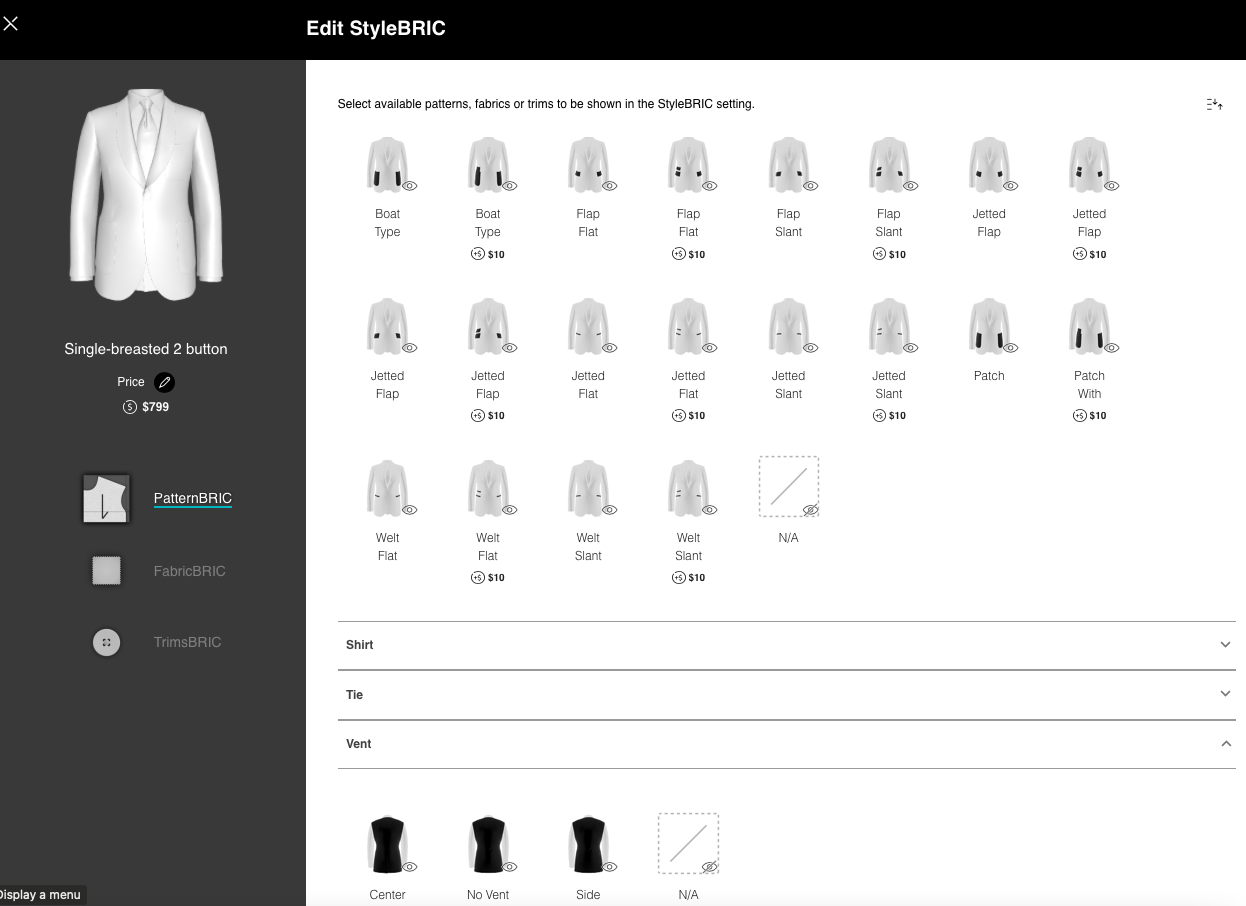The image size is (1246, 906).
Task: Open the PatternBRIC tab label
Action: point(192,498)
